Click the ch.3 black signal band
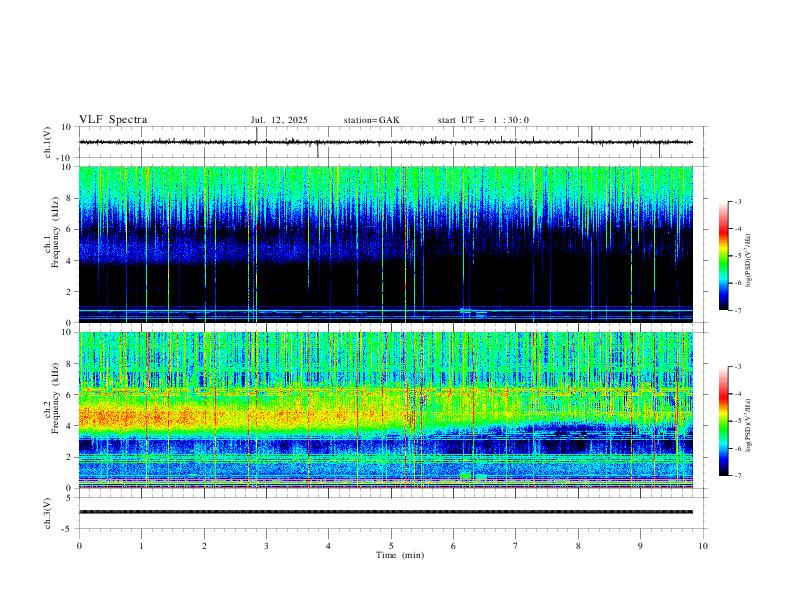Screen dimensions: 792x612 tap(386, 512)
